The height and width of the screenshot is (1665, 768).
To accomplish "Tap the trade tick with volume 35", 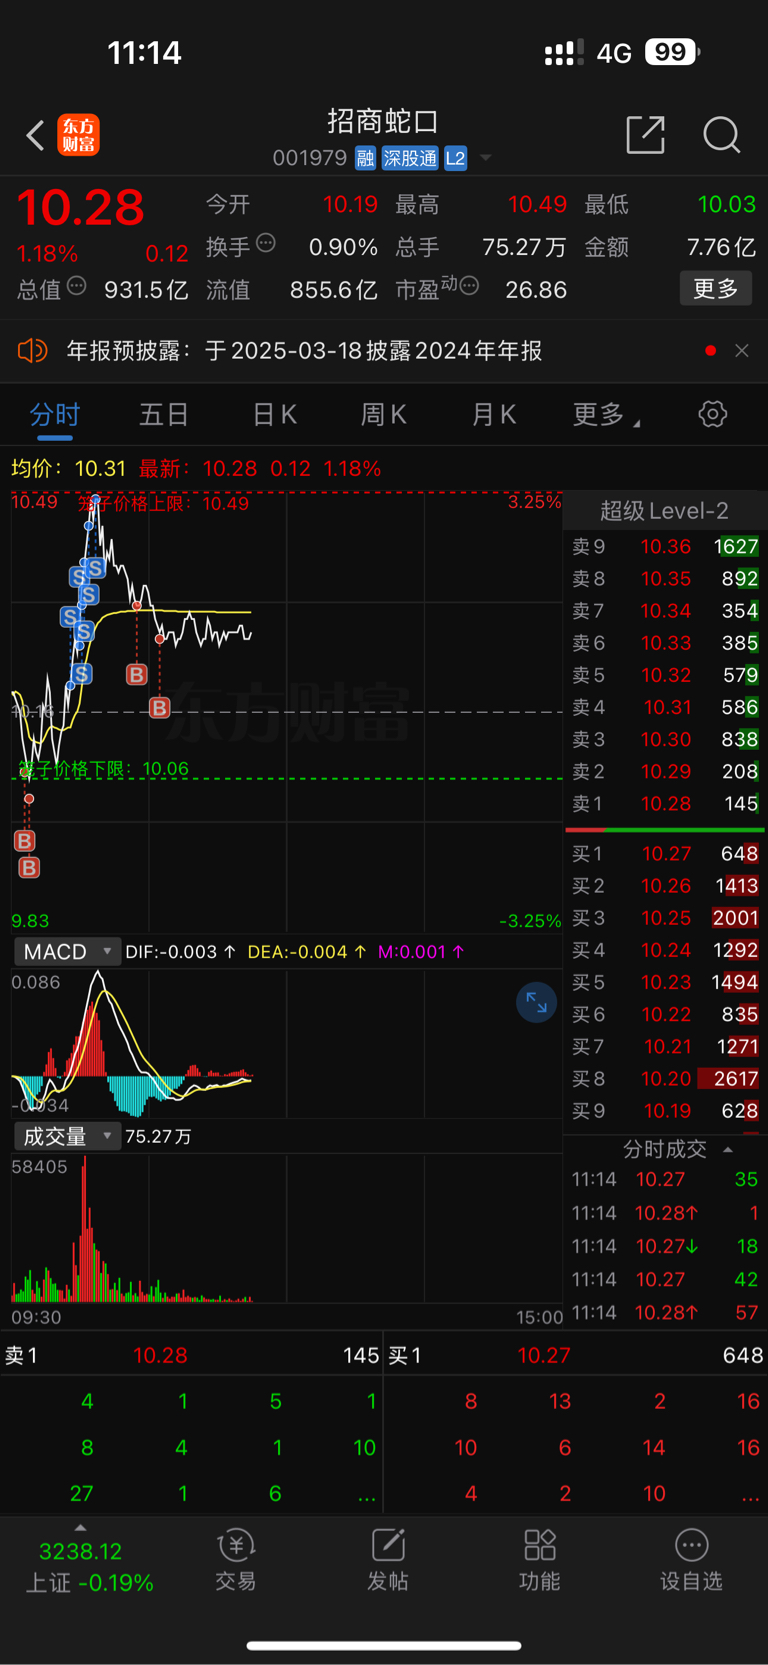I will (x=664, y=1179).
